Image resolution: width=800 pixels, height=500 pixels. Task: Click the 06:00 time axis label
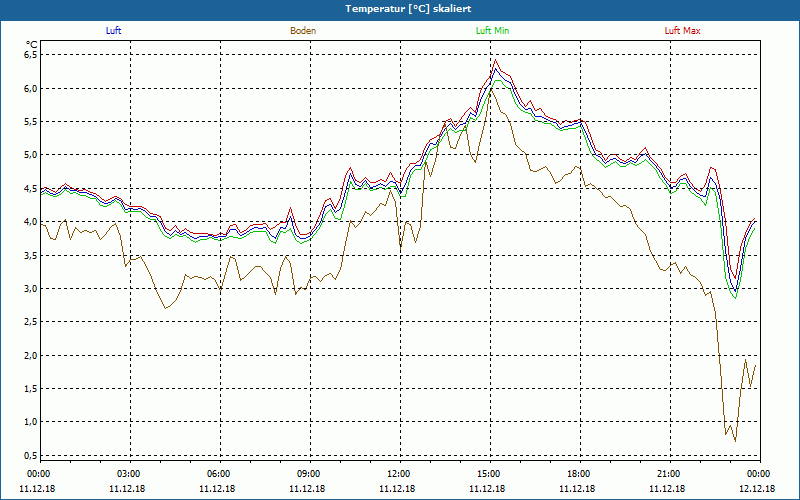click(220, 474)
